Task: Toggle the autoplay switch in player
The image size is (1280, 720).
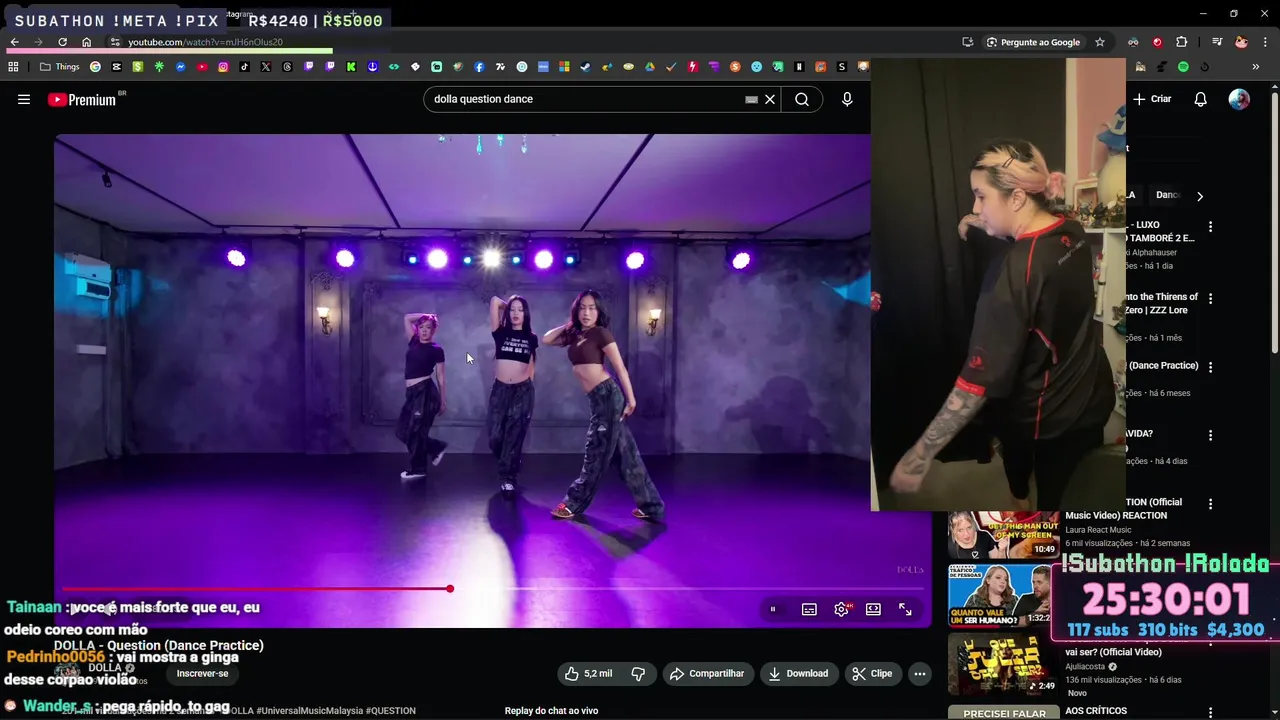Action: click(773, 609)
